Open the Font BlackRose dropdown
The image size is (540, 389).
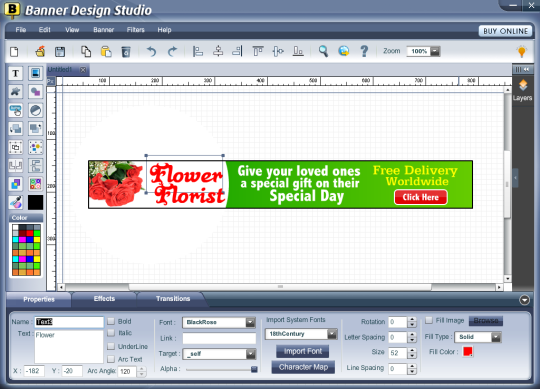[x=250, y=323]
